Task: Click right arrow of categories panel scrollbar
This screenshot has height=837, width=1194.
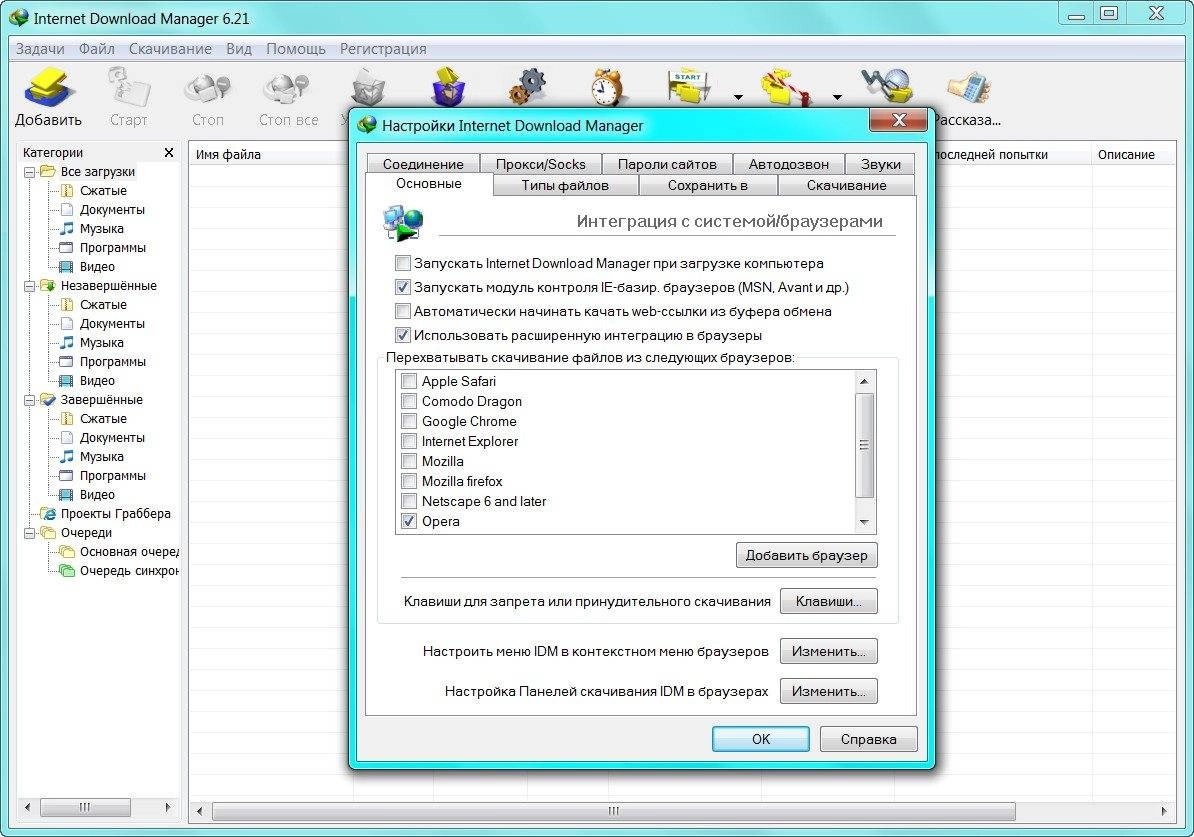Action: point(168,807)
